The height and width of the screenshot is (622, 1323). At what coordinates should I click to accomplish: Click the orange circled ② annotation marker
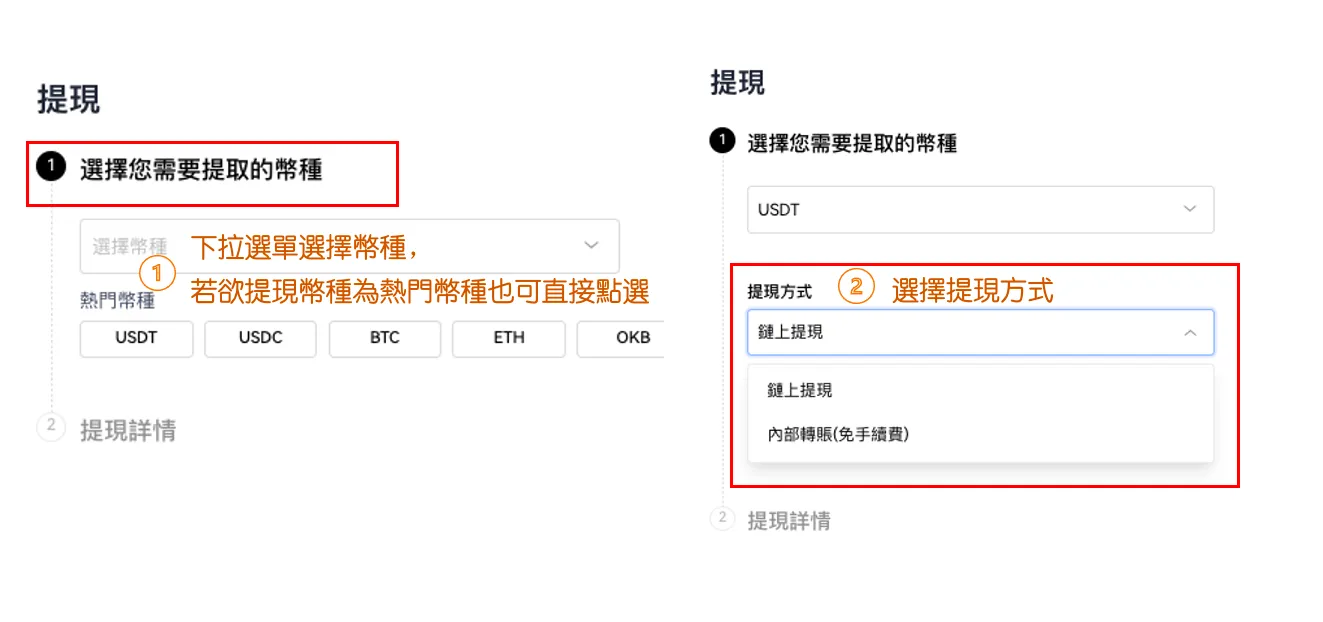pos(856,288)
